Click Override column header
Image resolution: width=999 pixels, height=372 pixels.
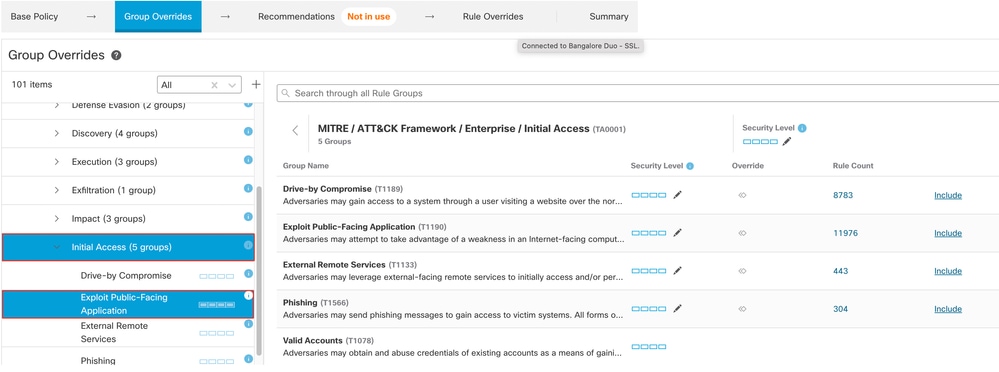(747, 166)
